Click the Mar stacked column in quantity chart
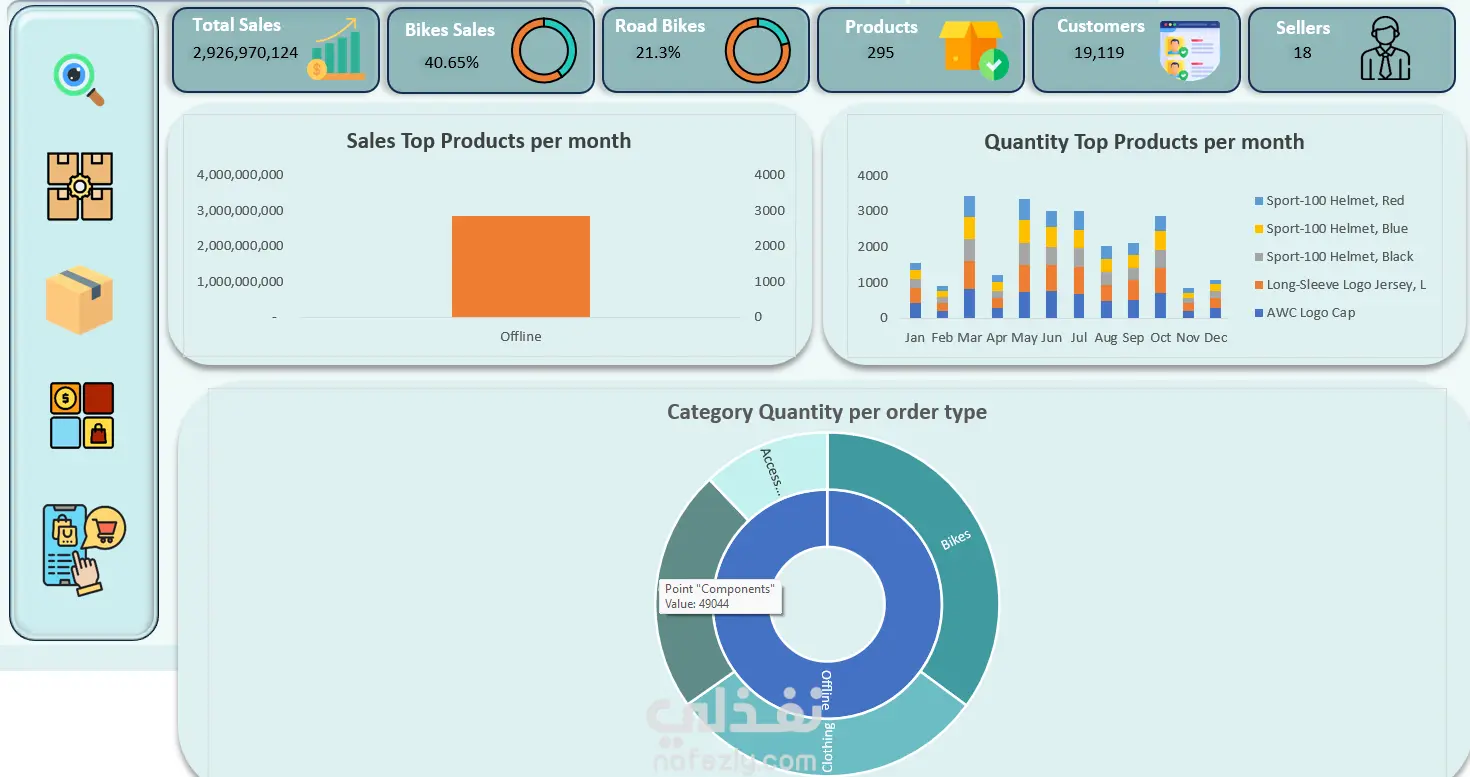1470x777 pixels. [969, 257]
